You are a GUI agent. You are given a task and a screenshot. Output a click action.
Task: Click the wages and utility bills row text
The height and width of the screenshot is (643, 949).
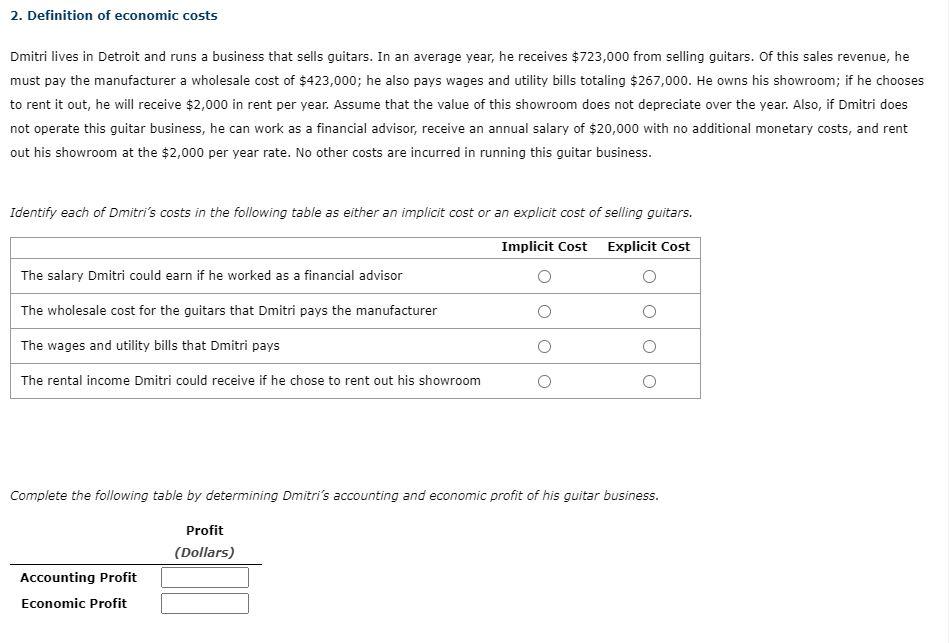pos(150,346)
